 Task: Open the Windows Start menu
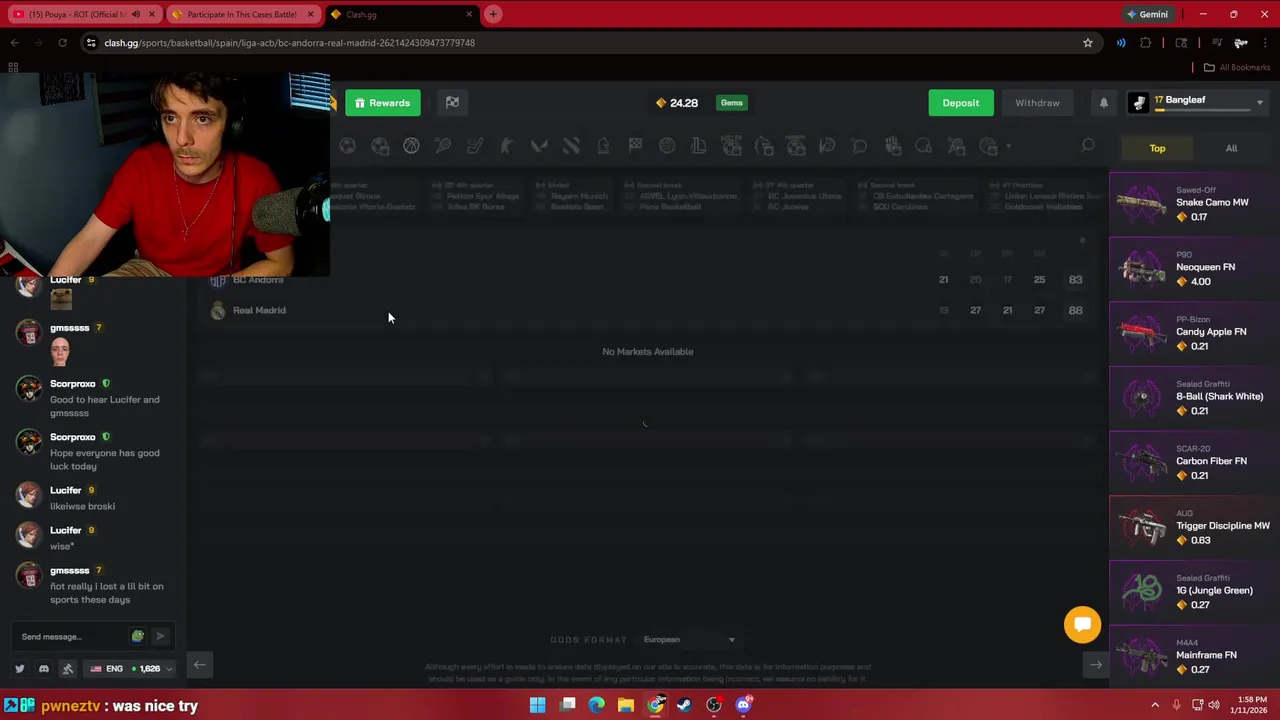pos(537,705)
